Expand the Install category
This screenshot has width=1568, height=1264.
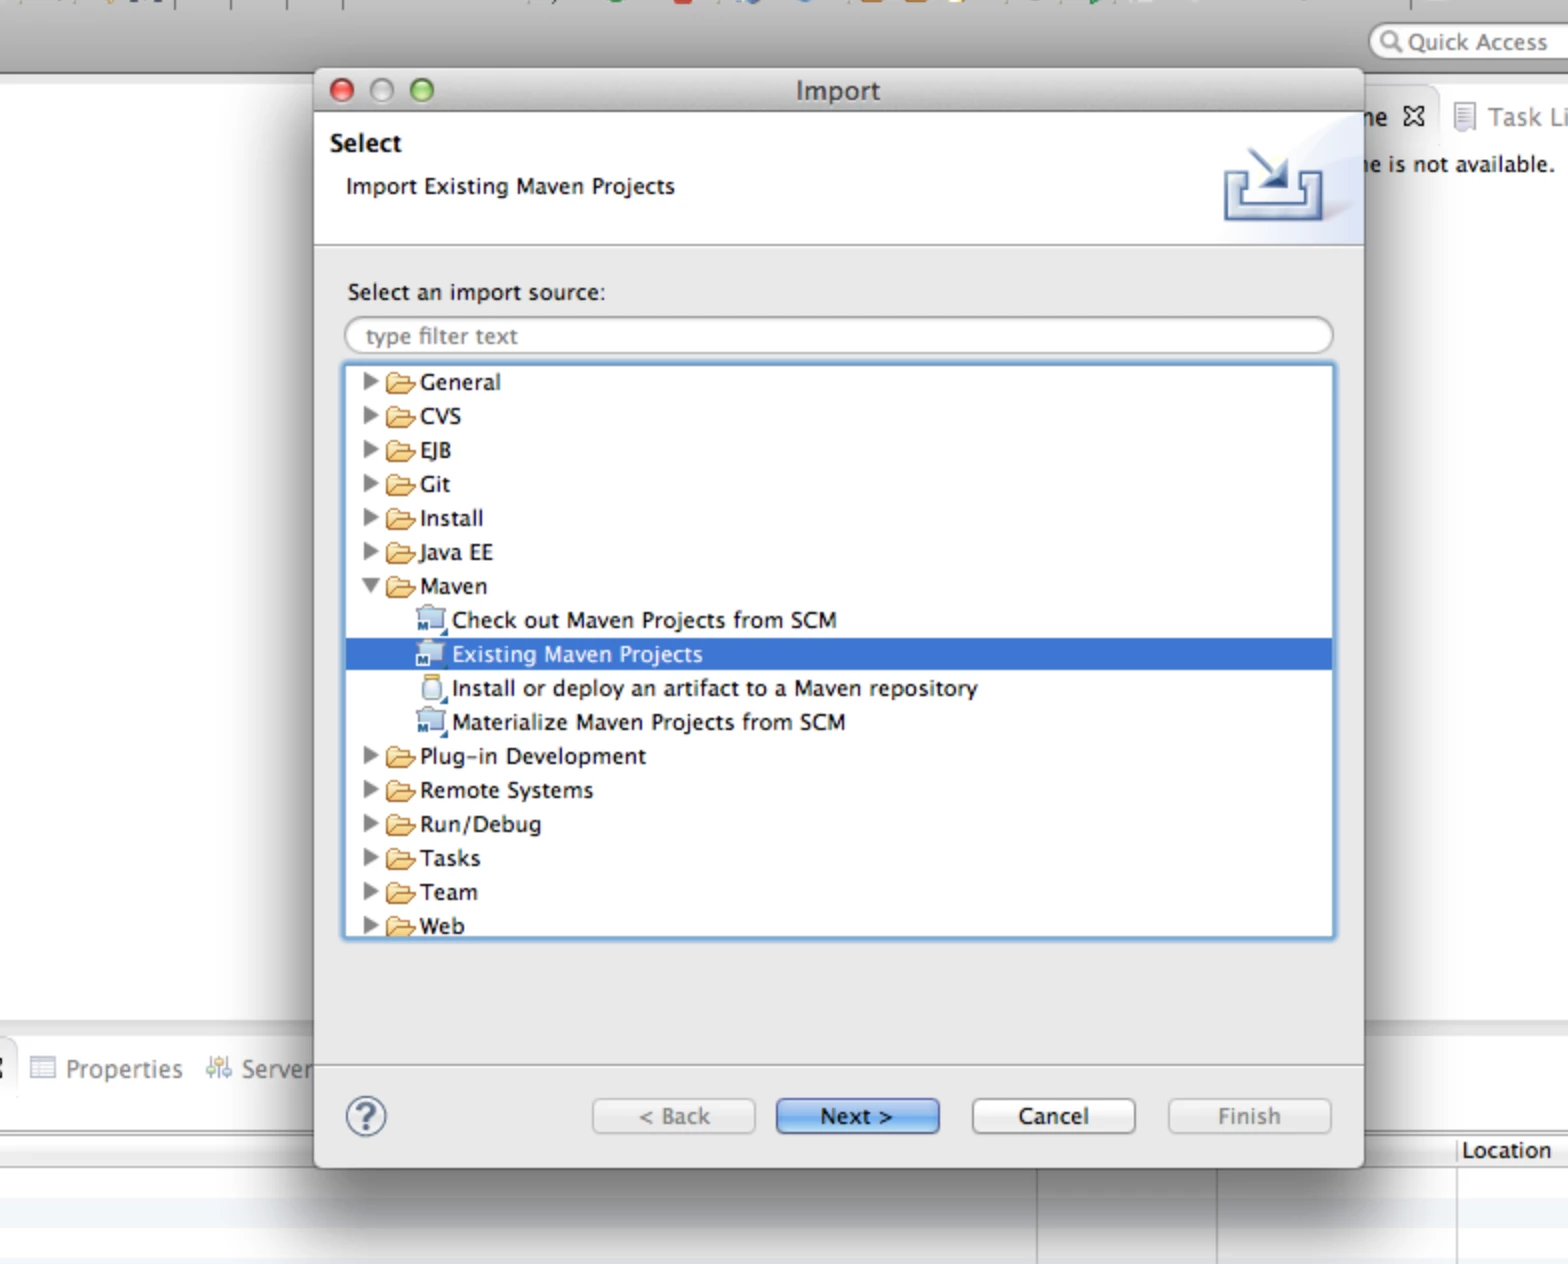(x=370, y=517)
